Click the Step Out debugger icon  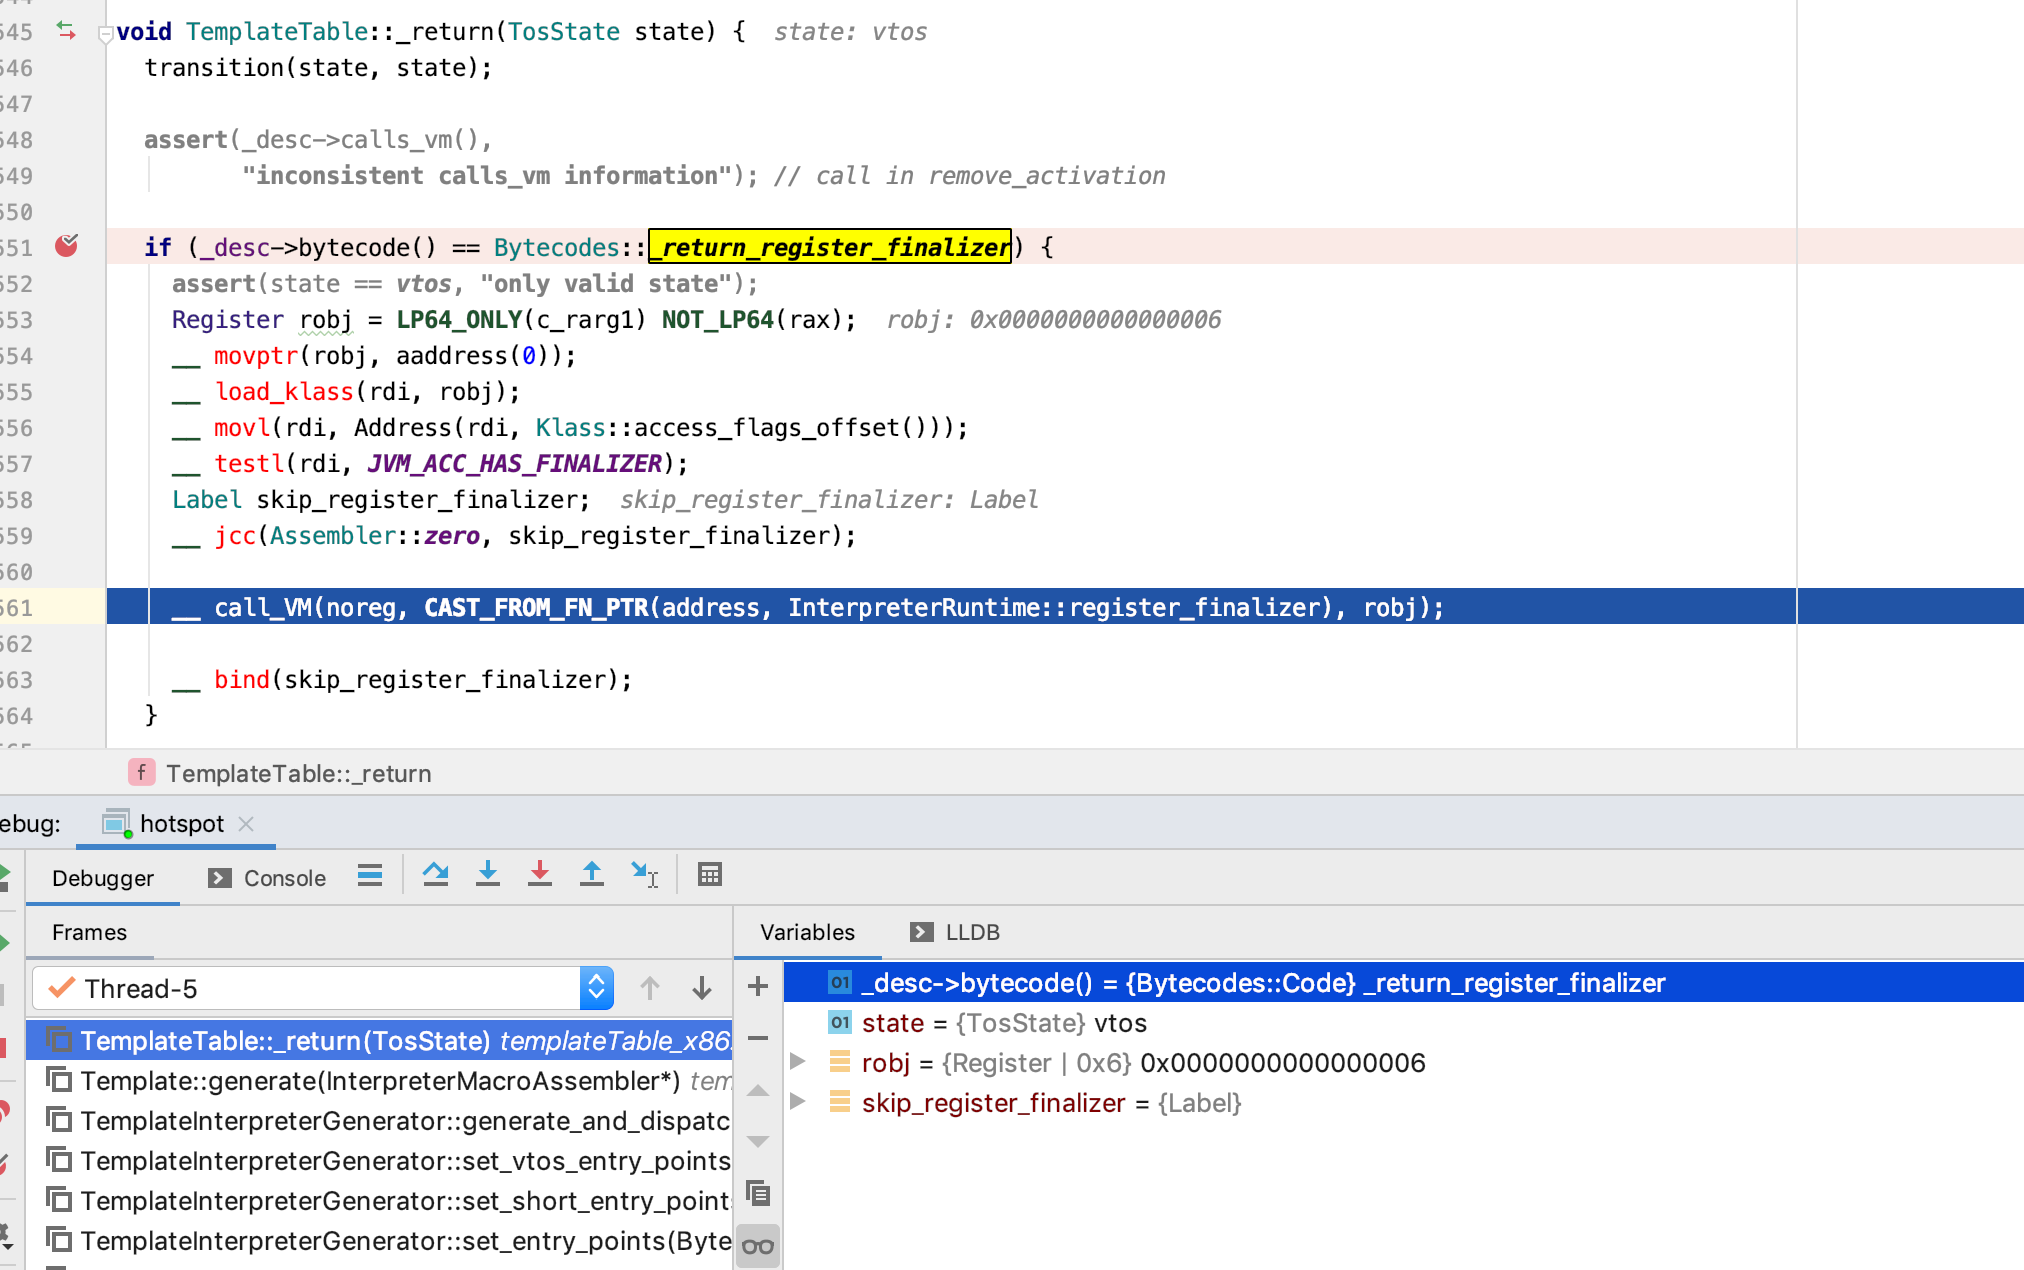[592, 875]
